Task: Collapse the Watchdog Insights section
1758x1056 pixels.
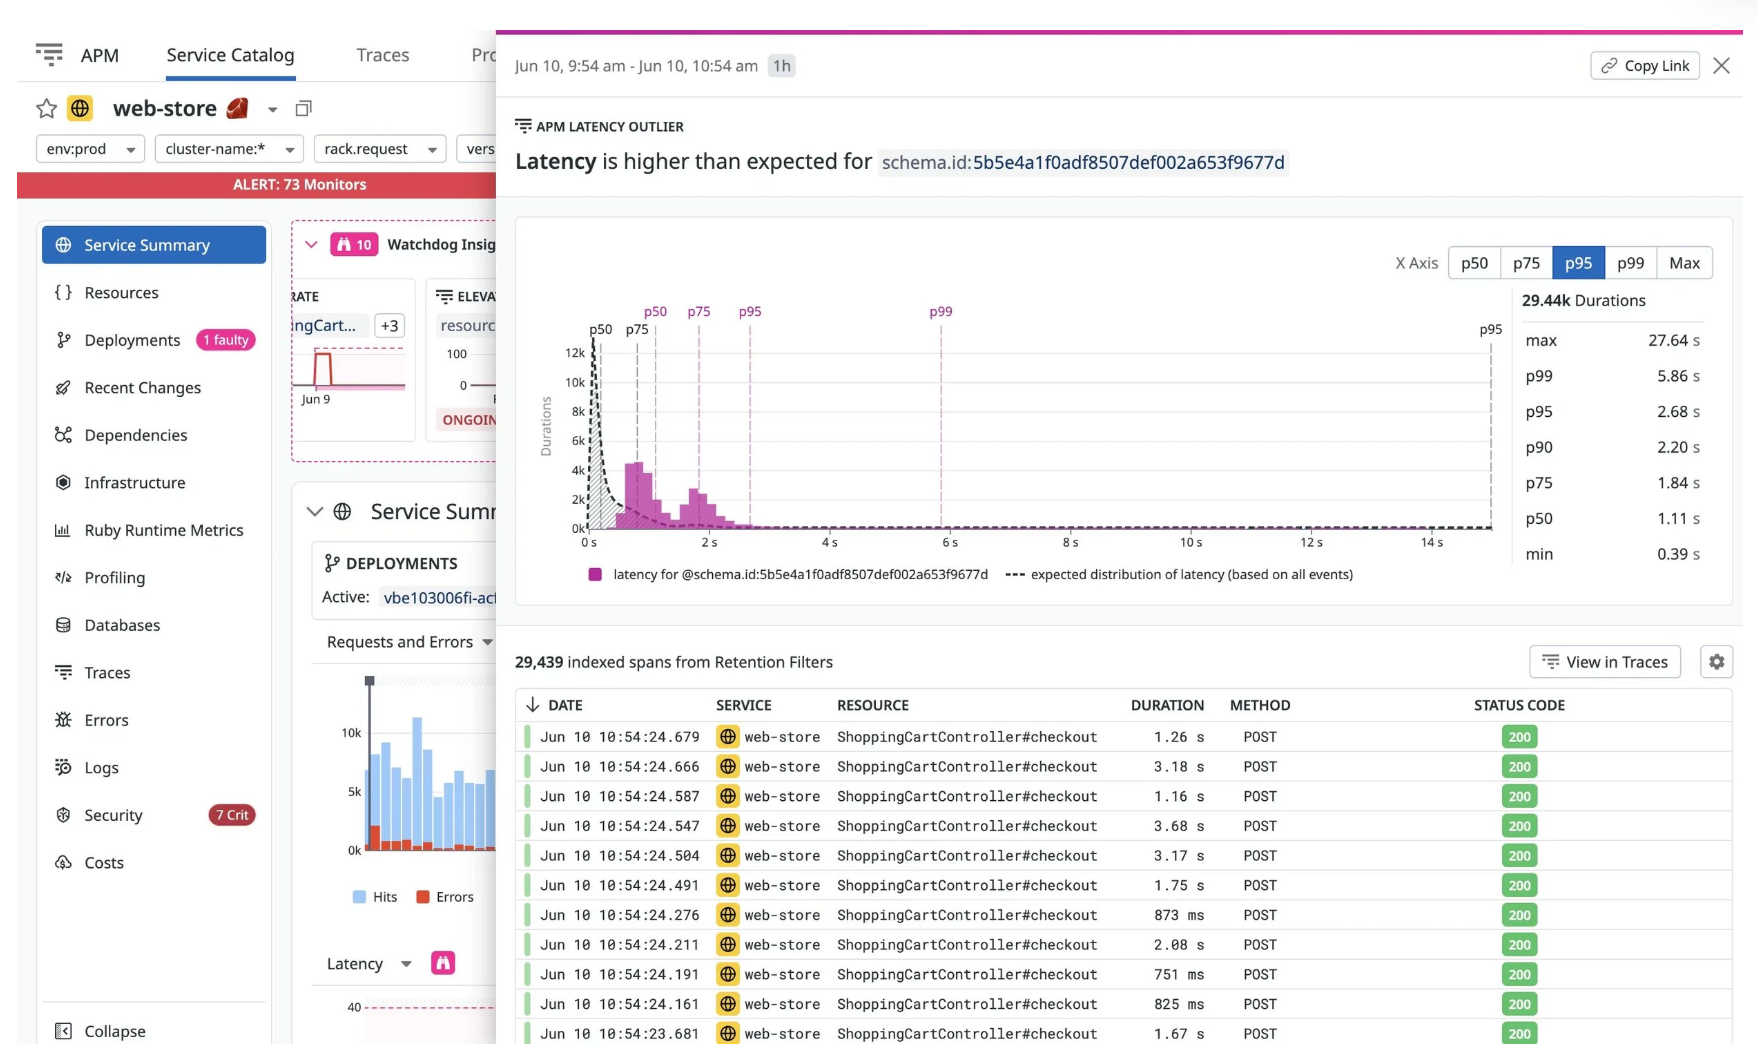Action: 311,244
